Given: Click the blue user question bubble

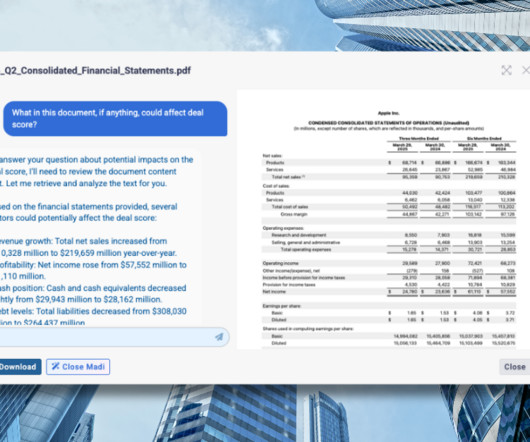Looking at the screenshot, I should coord(115,119).
